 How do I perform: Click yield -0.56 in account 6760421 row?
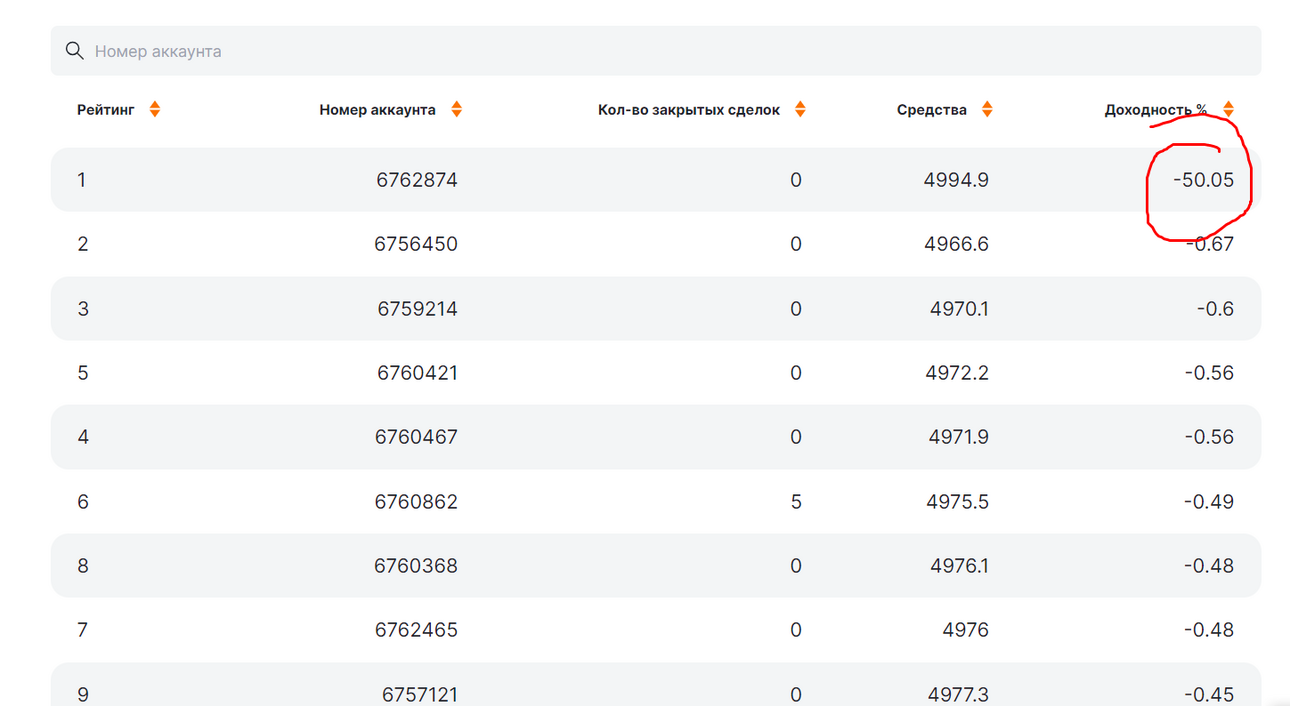pyautogui.click(x=1210, y=373)
